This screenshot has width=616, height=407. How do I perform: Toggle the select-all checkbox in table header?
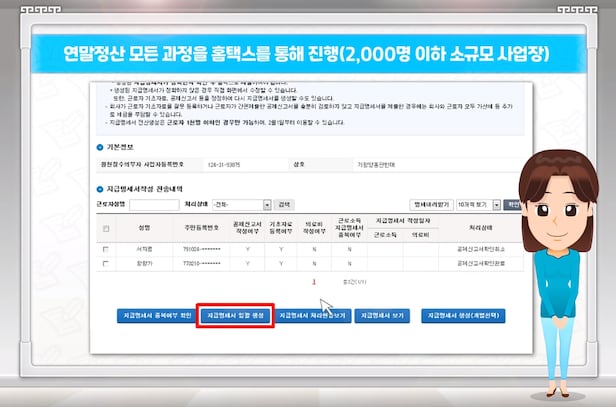(x=107, y=228)
